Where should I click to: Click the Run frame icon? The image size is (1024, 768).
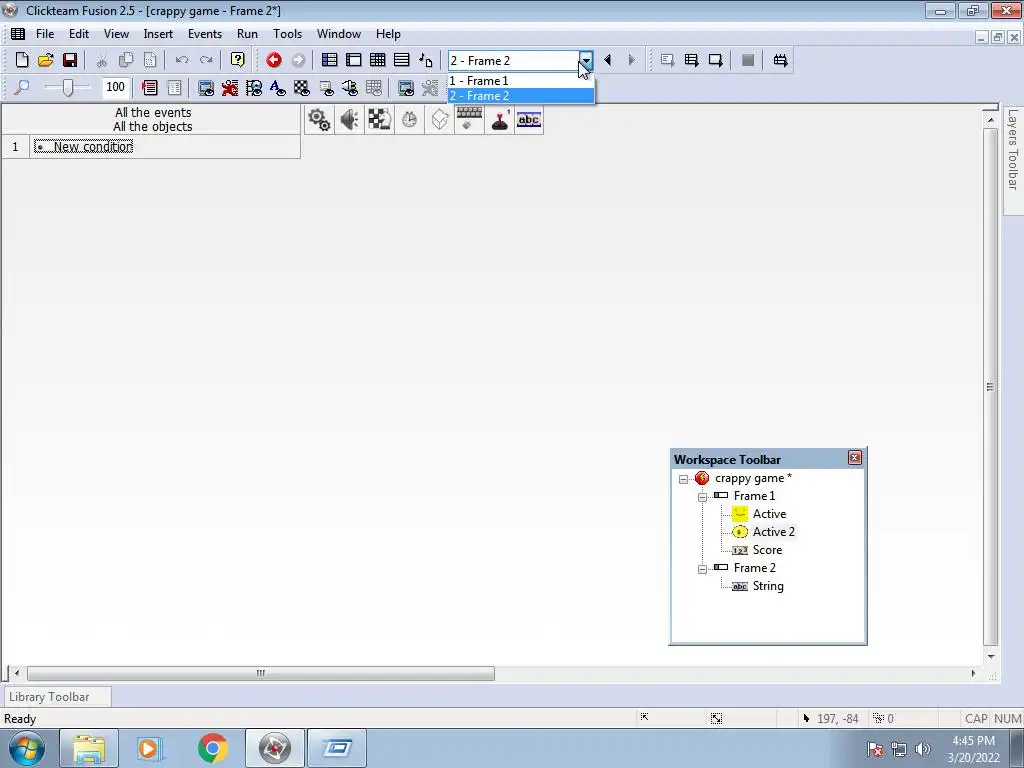pyautogui.click(x=716, y=60)
